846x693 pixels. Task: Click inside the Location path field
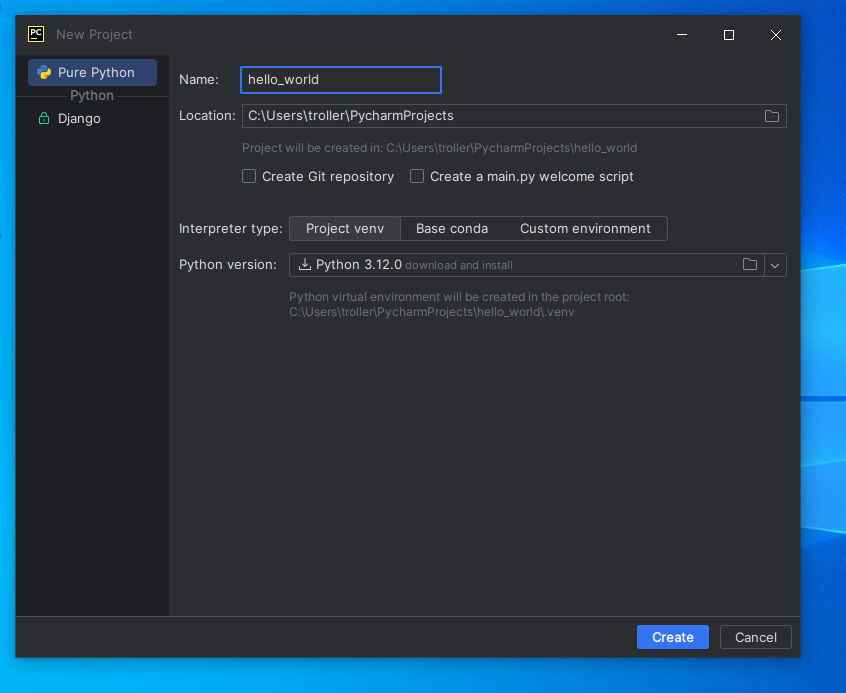point(500,116)
